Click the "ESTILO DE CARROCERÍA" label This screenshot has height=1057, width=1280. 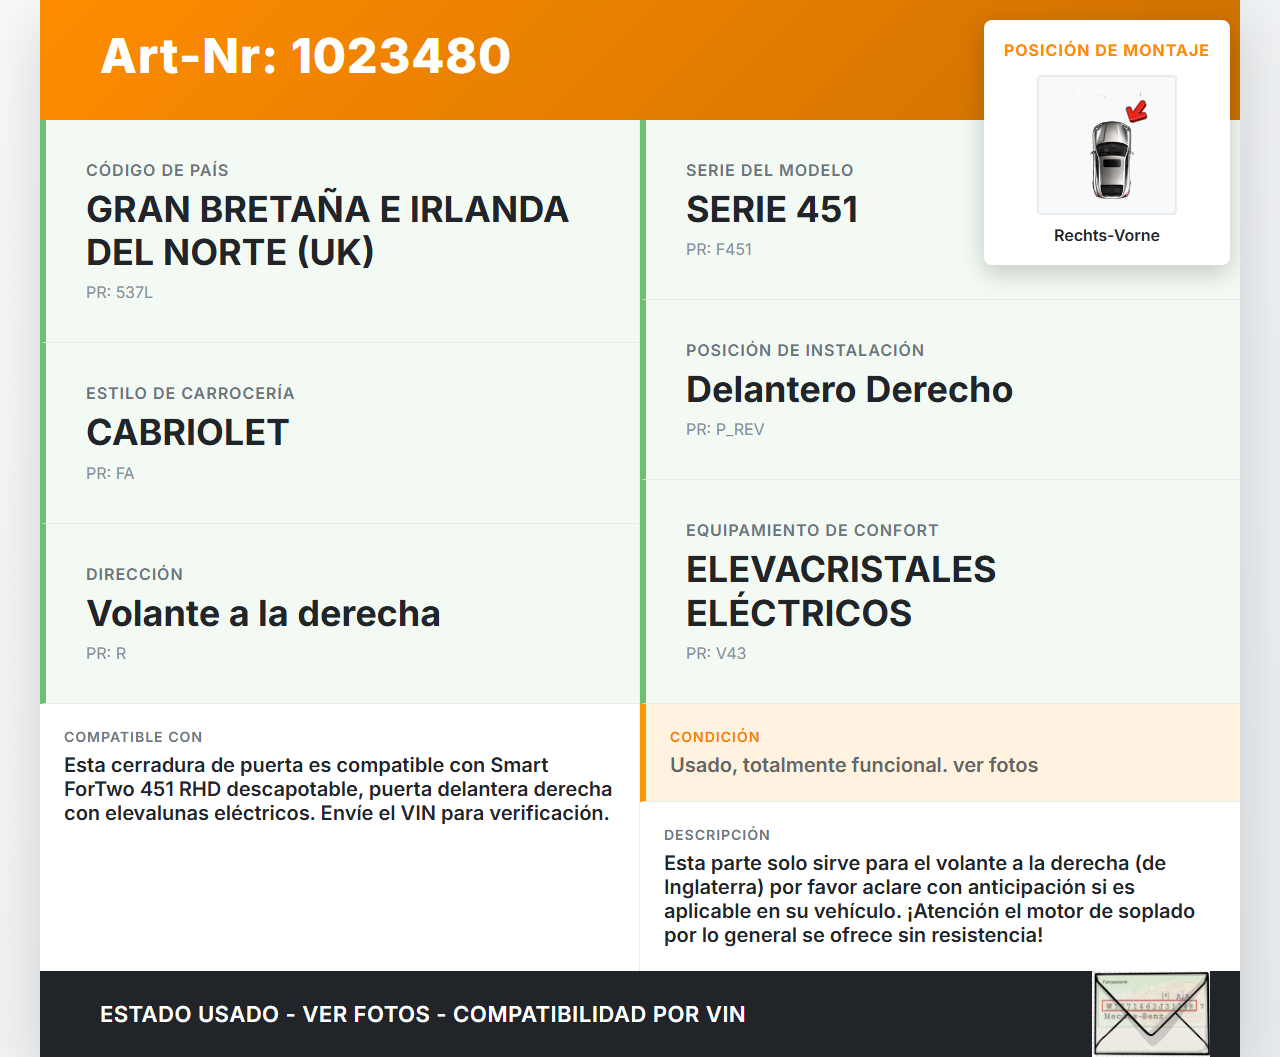[x=190, y=393]
